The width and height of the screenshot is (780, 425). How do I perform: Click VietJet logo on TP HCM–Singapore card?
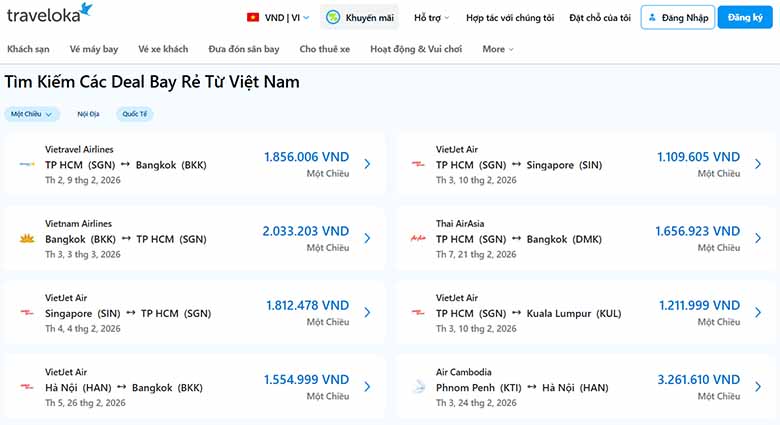click(418, 164)
